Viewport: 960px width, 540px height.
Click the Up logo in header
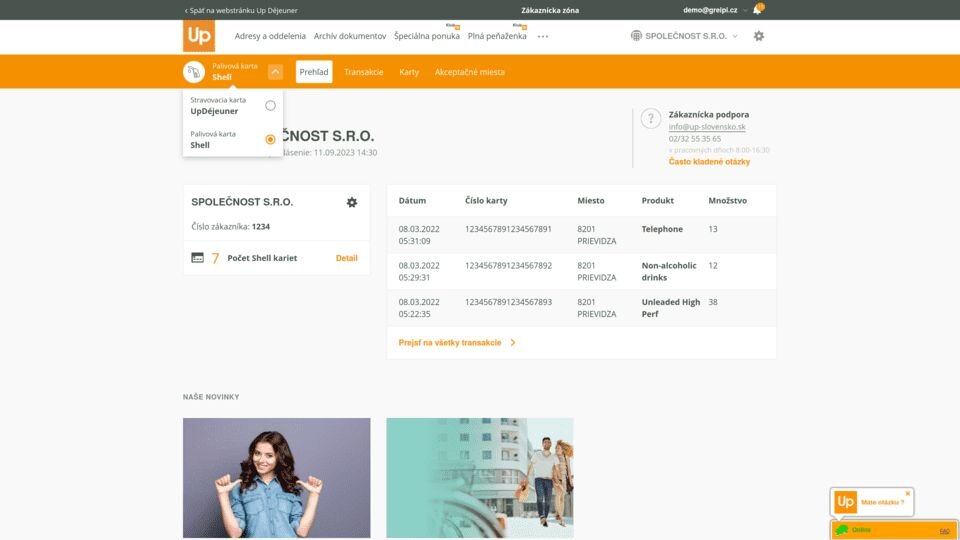tap(199, 36)
